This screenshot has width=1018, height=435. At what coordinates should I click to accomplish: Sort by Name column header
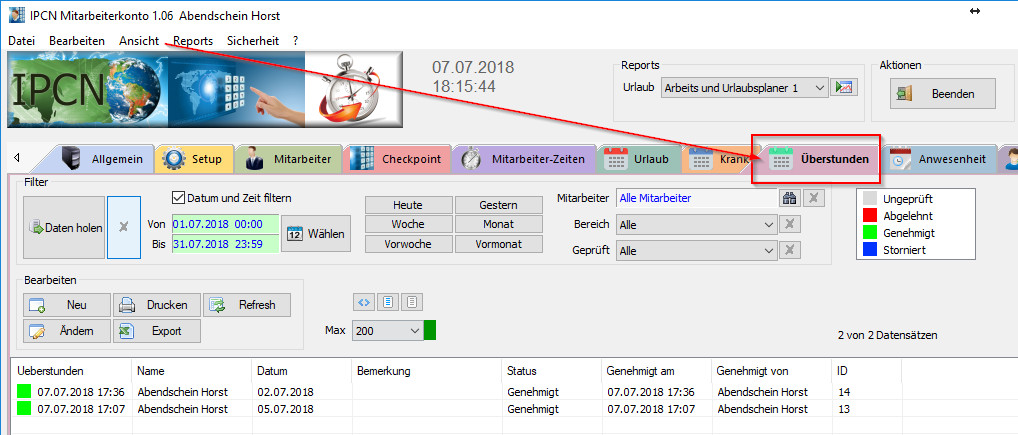(192, 371)
